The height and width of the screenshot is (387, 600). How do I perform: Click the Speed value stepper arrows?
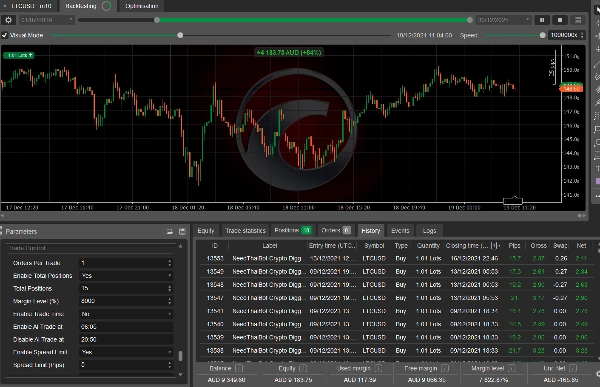[x=582, y=35]
